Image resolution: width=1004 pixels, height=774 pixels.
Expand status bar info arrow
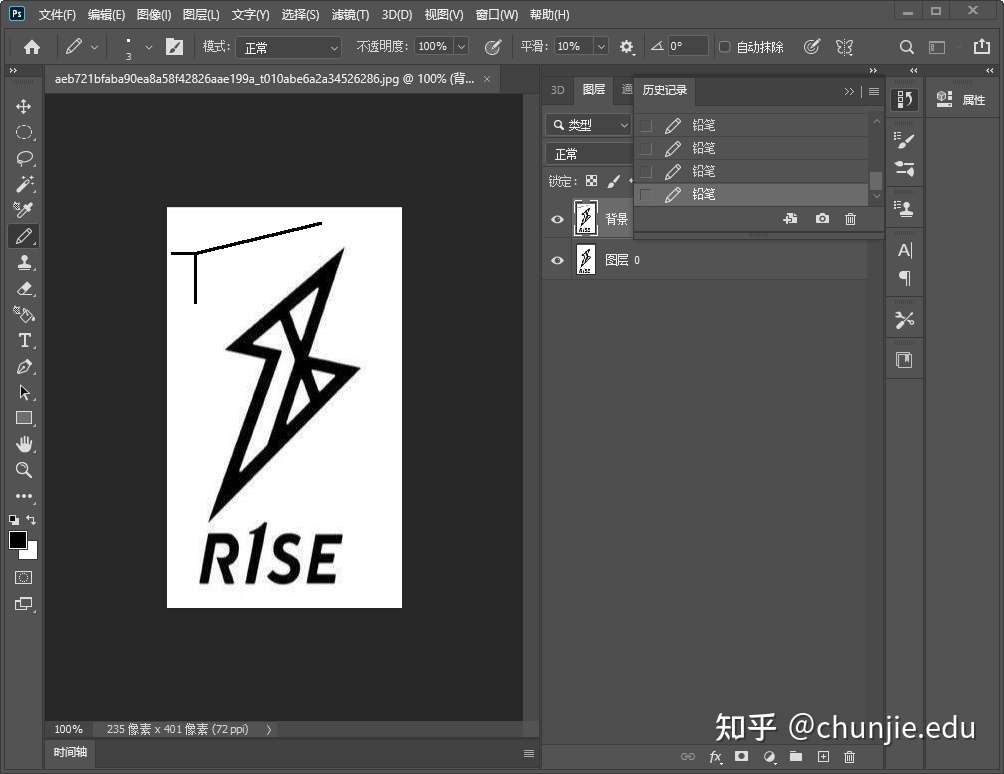point(268,729)
